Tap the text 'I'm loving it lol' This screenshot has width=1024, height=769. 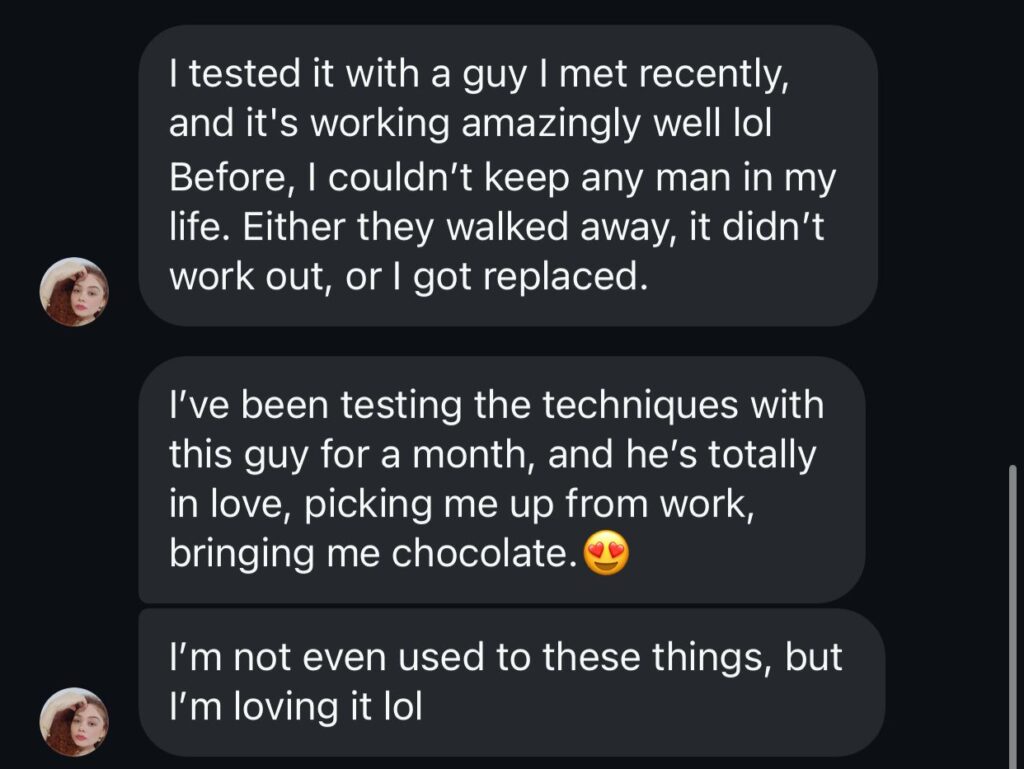coord(295,706)
